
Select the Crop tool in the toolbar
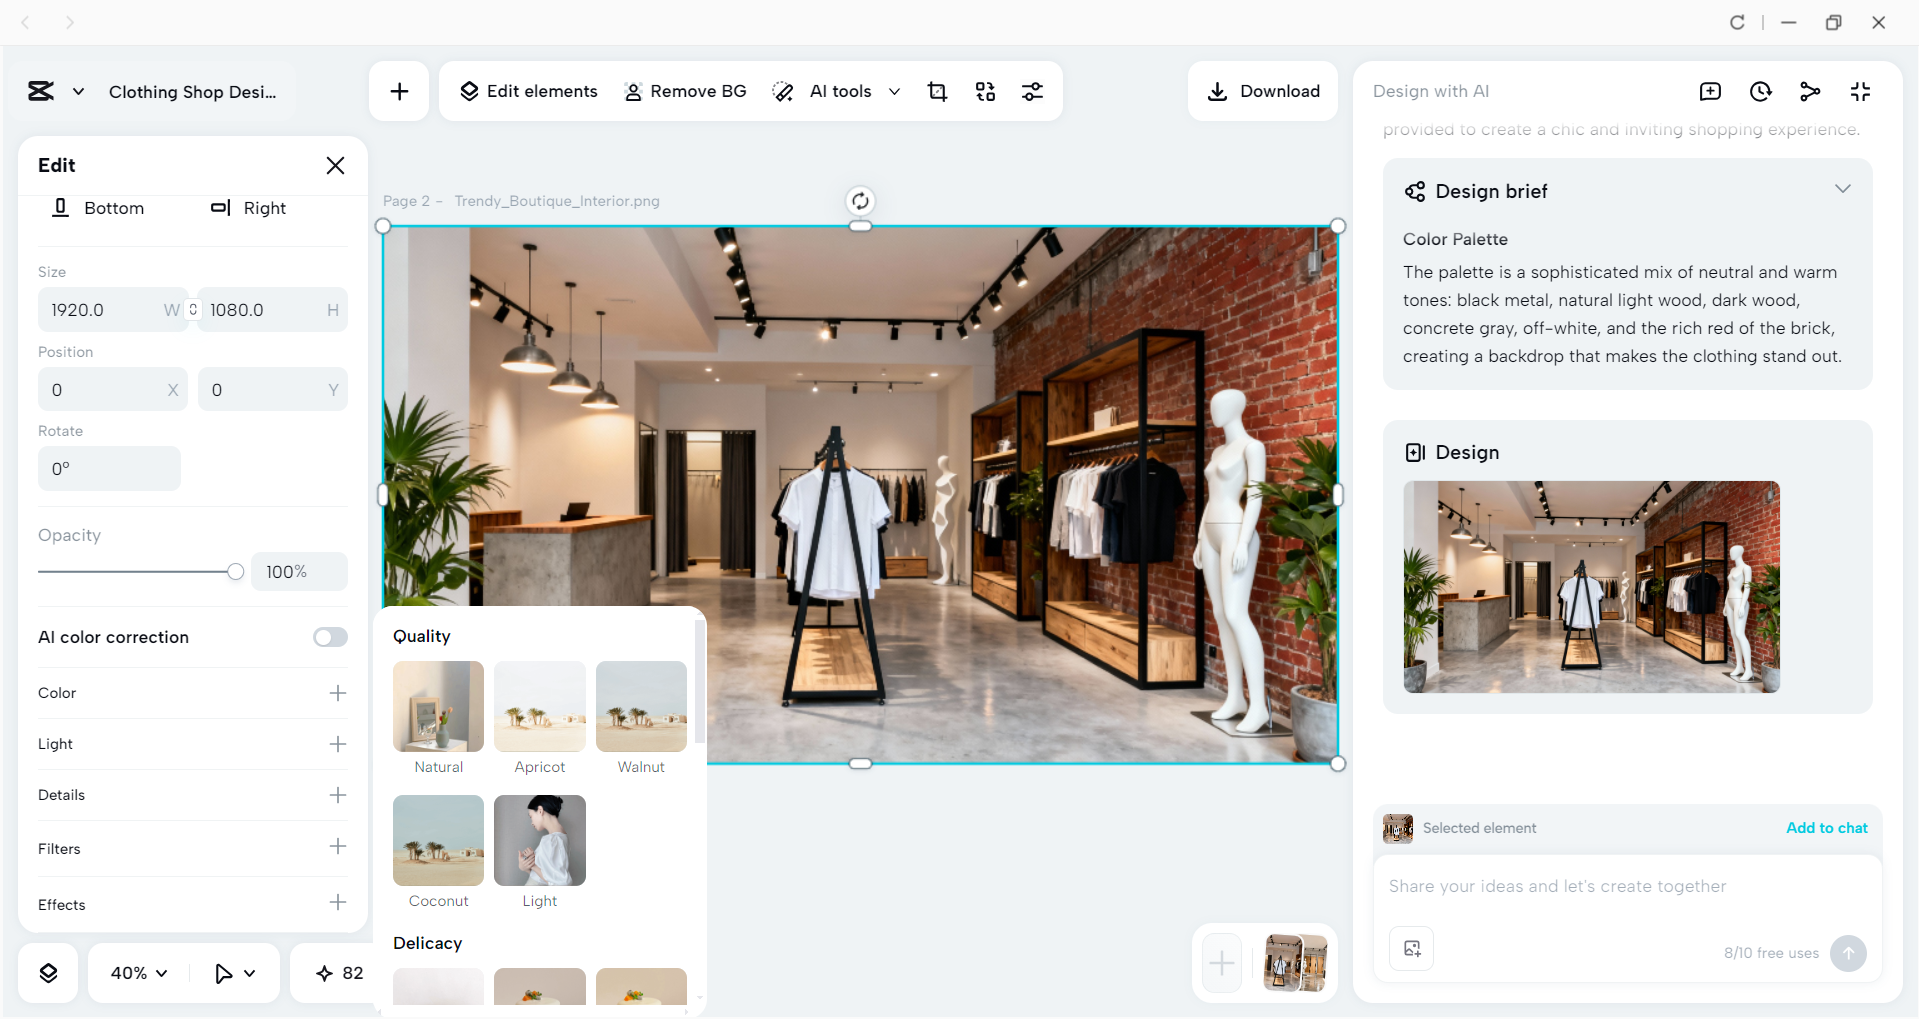[x=937, y=91]
